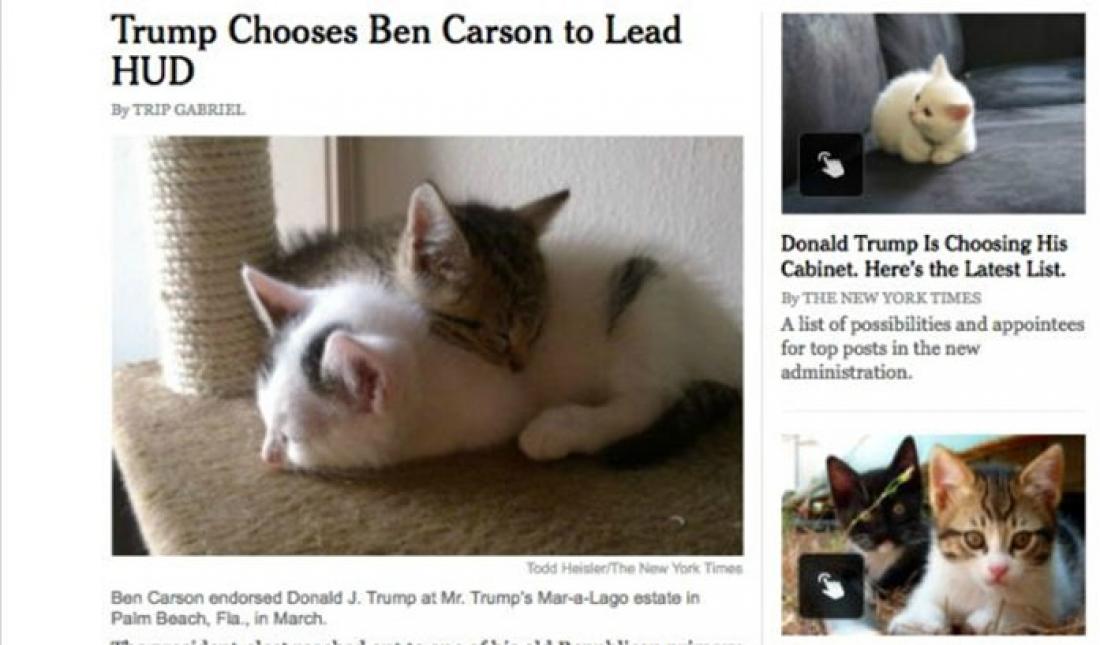Open the two kittens thumbnail in sidebar
Viewport: 1100px width, 645px height.
coord(933,535)
